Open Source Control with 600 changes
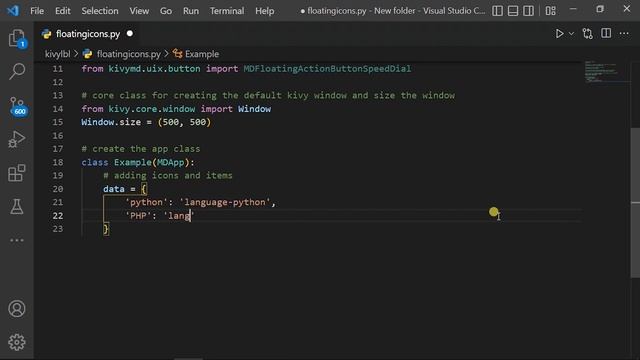The height and width of the screenshot is (360, 640). pyautogui.click(x=18, y=107)
